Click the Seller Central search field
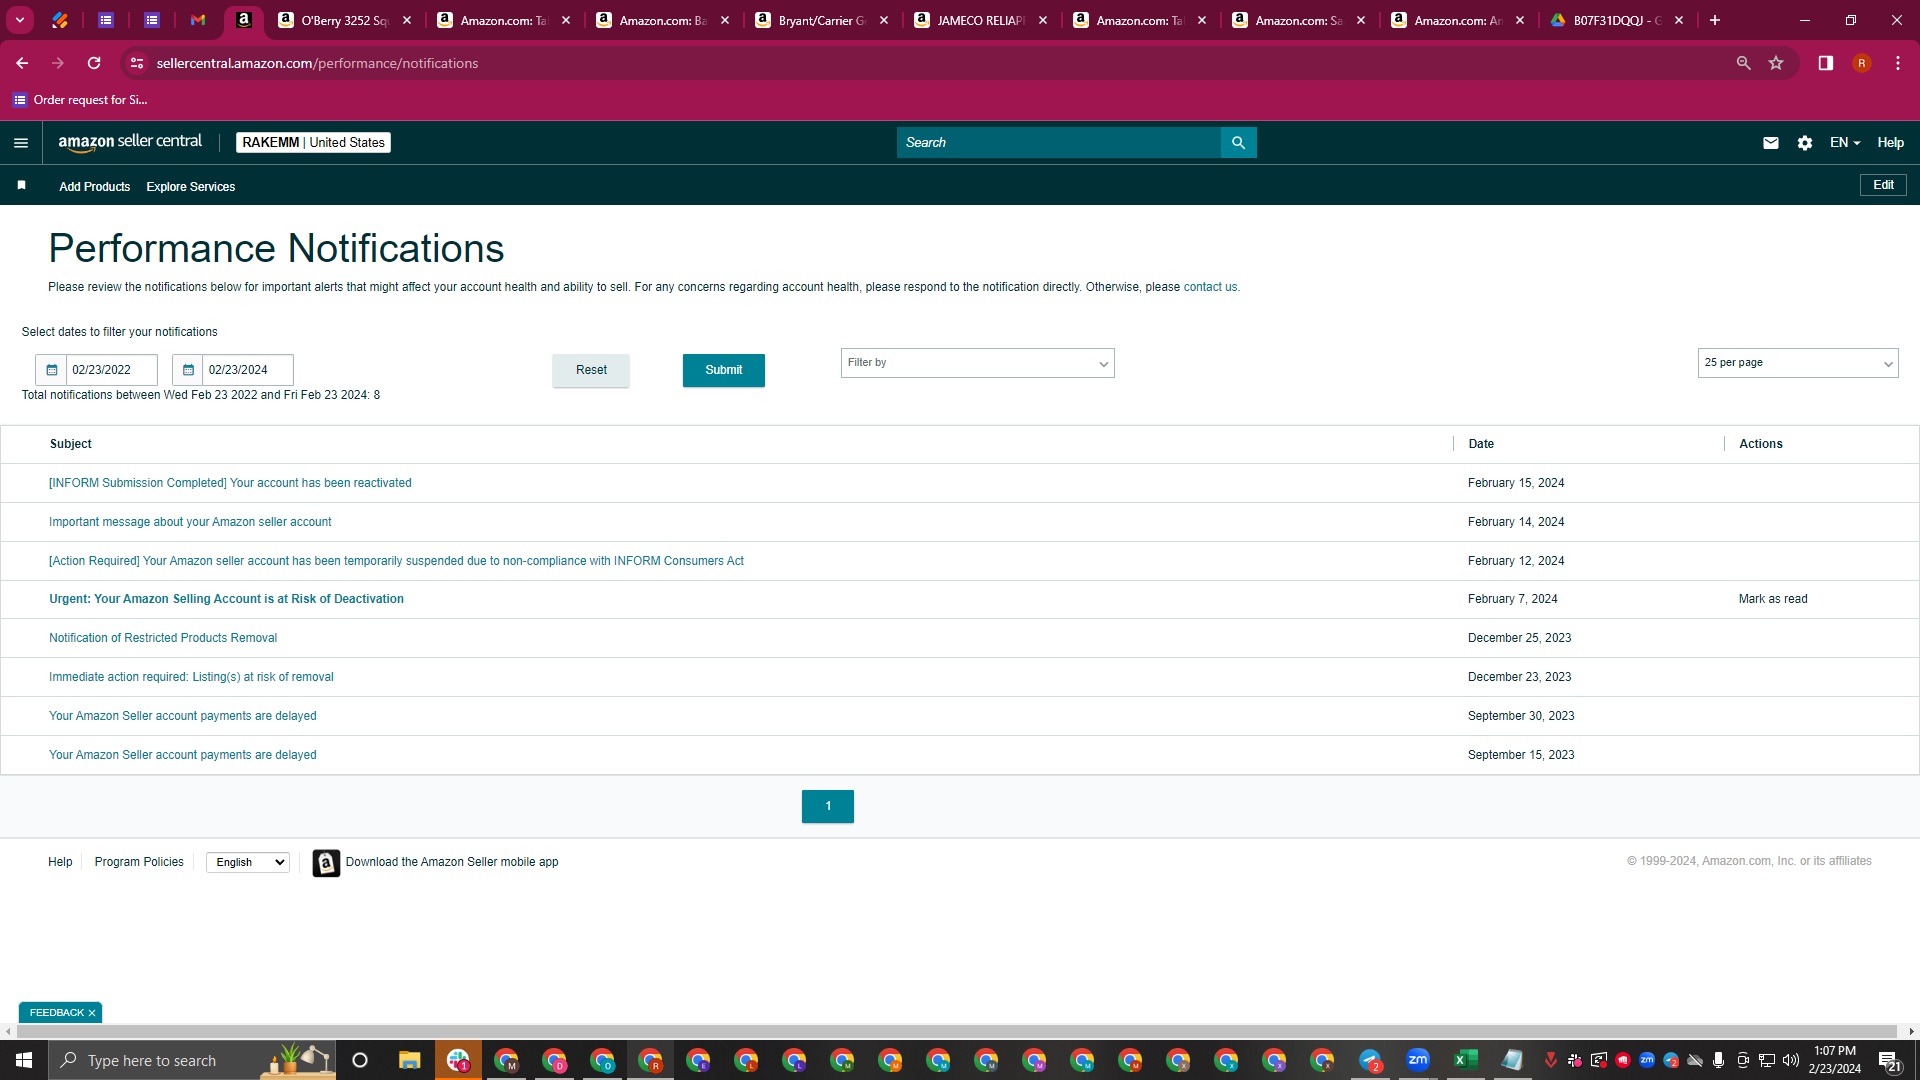The width and height of the screenshot is (1920, 1080). tap(1058, 143)
